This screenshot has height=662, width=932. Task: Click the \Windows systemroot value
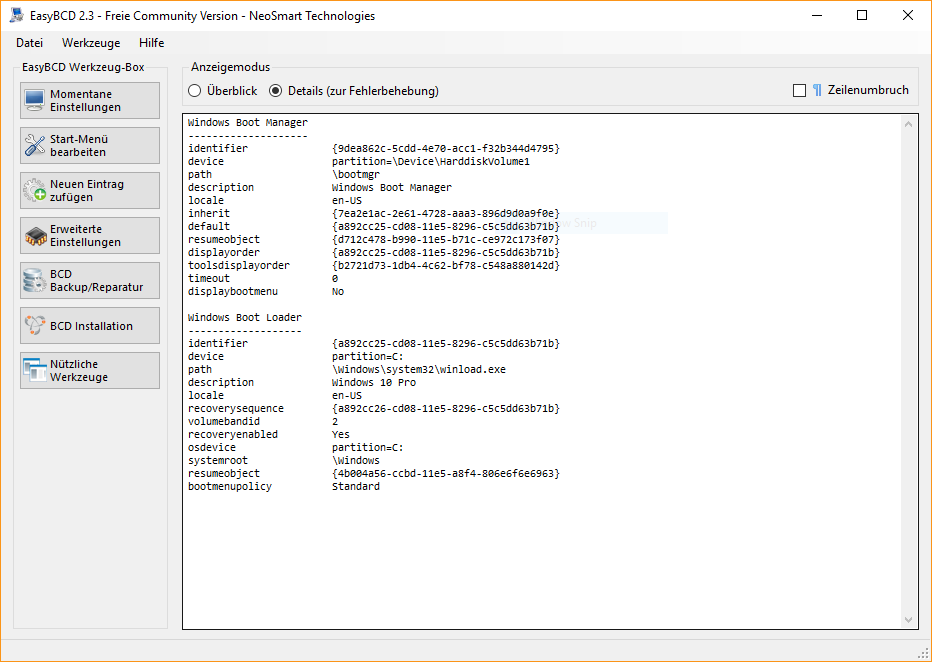pos(355,461)
